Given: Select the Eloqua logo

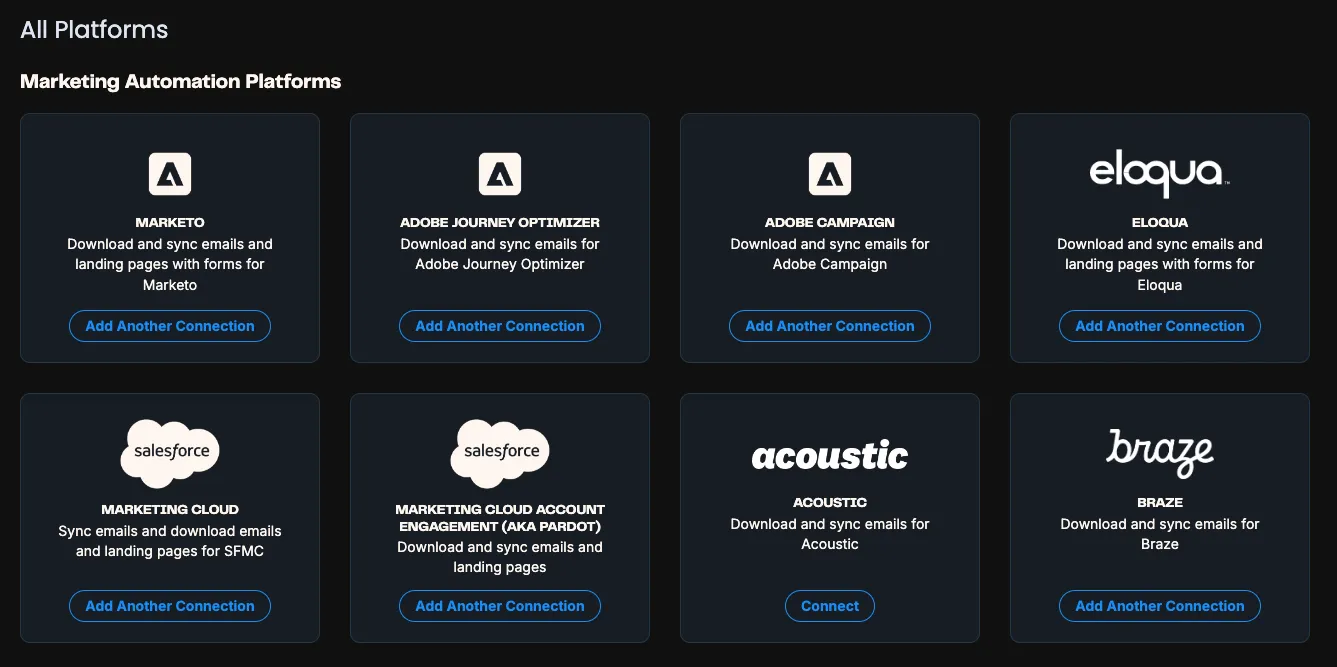Looking at the screenshot, I should click(x=1159, y=173).
